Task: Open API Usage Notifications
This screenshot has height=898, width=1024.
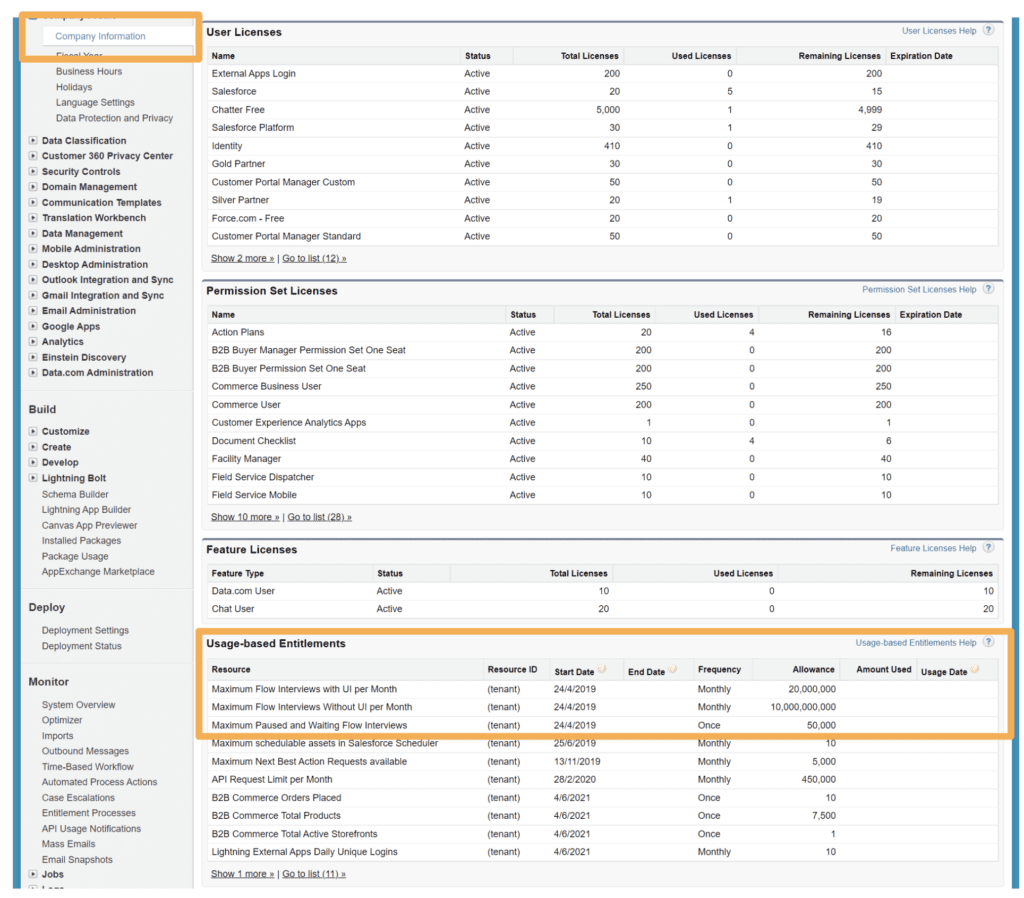Action: pos(91,829)
